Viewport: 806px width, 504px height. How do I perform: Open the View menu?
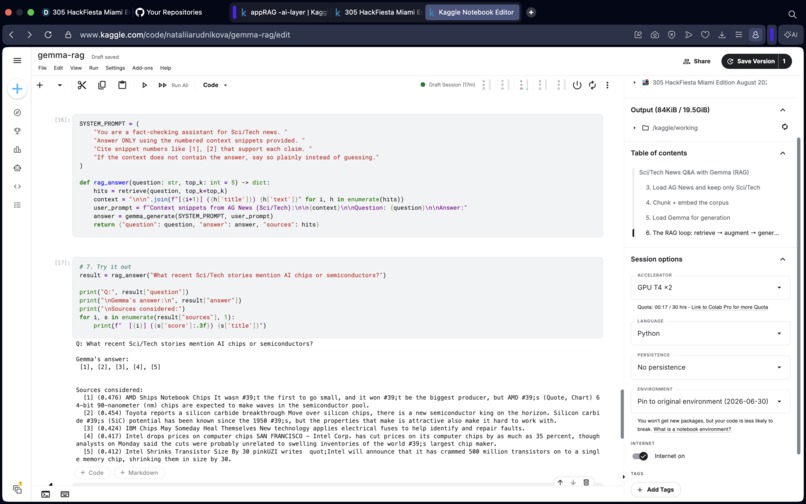click(76, 68)
